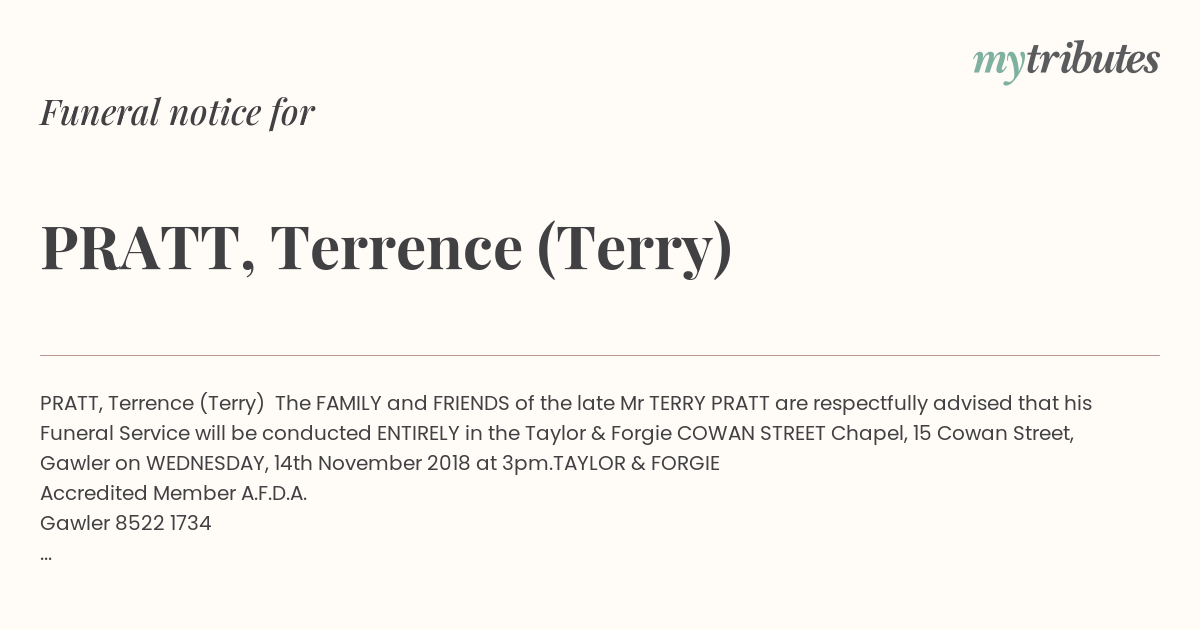The image size is (1200, 630).
Task: Click the horizontal divider line
Action: 600,355
